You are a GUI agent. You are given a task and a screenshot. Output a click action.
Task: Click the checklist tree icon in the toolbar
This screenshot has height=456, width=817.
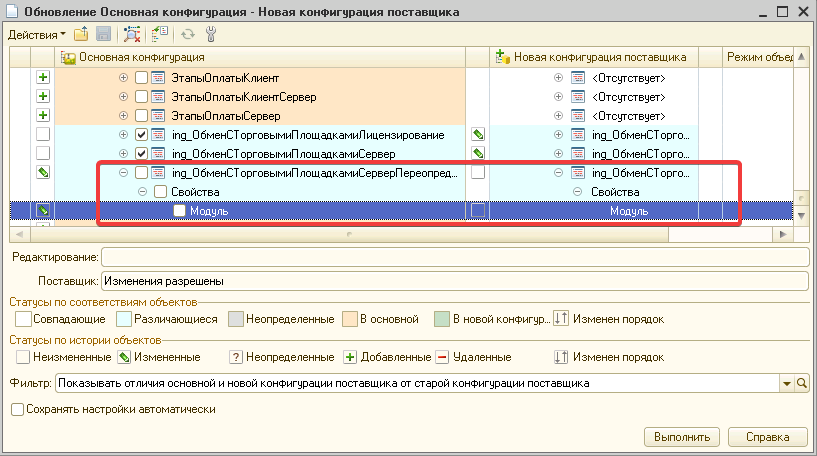(x=159, y=34)
